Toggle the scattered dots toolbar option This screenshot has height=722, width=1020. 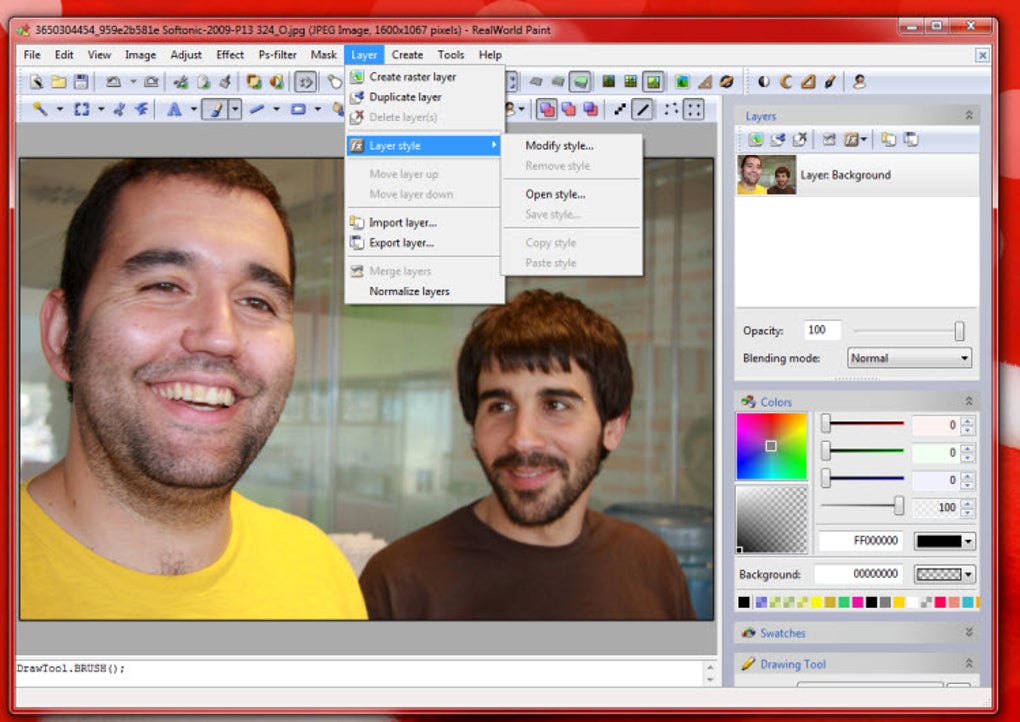coord(671,109)
